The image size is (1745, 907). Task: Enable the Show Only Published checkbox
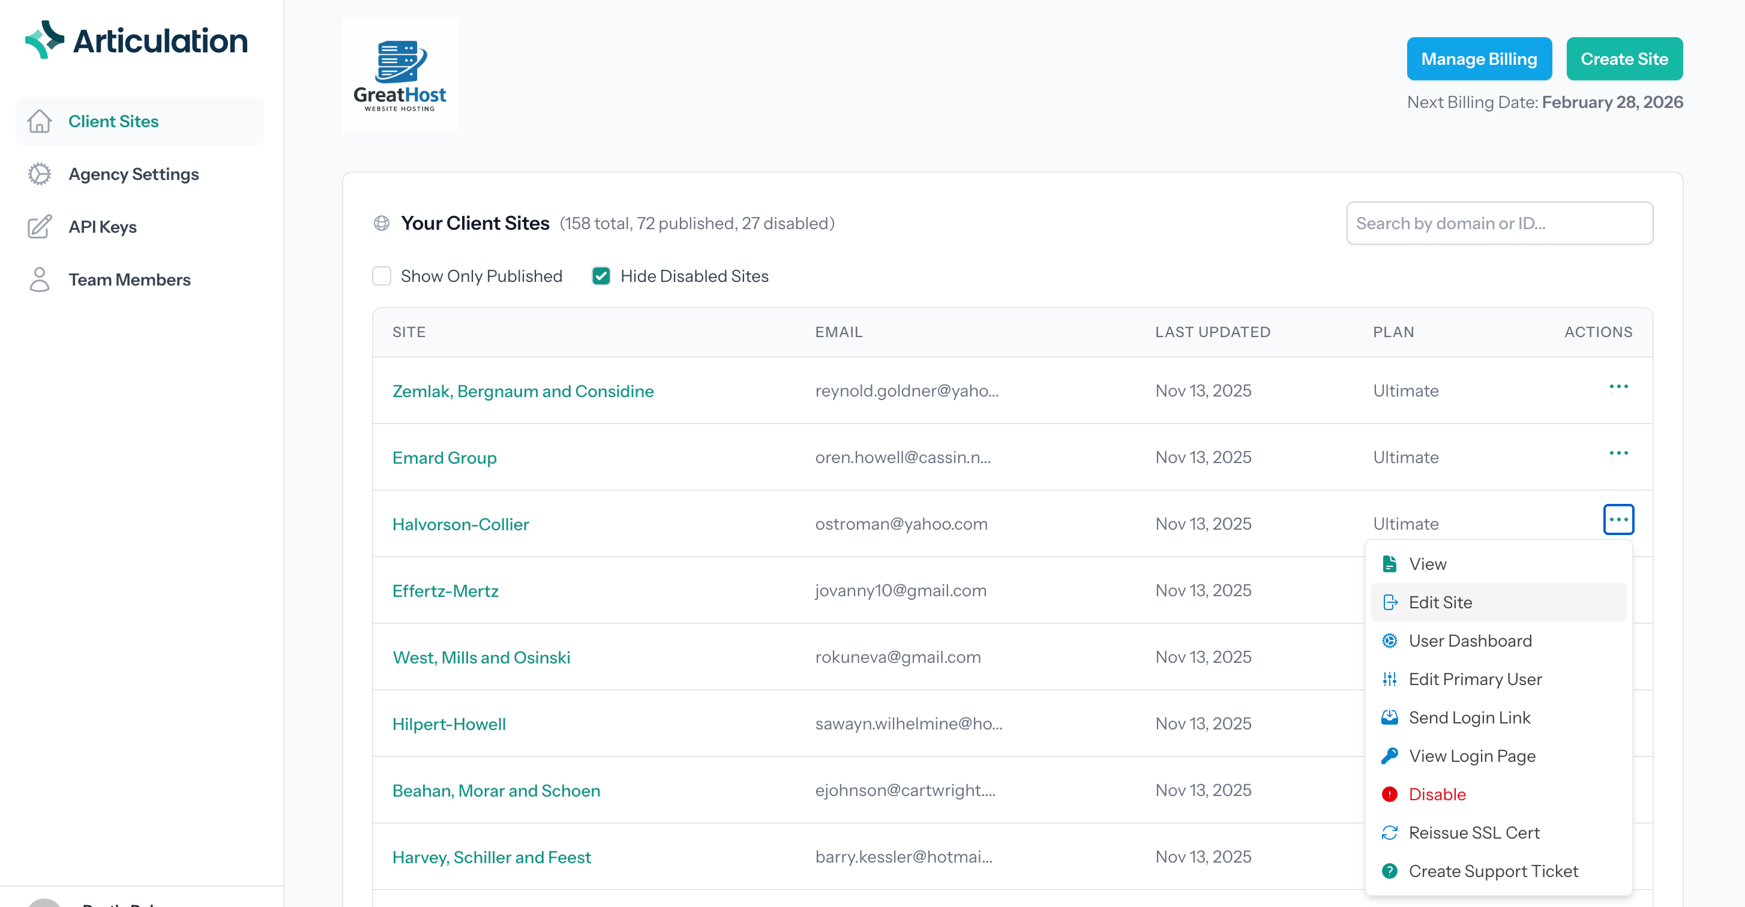tap(381, 275)
